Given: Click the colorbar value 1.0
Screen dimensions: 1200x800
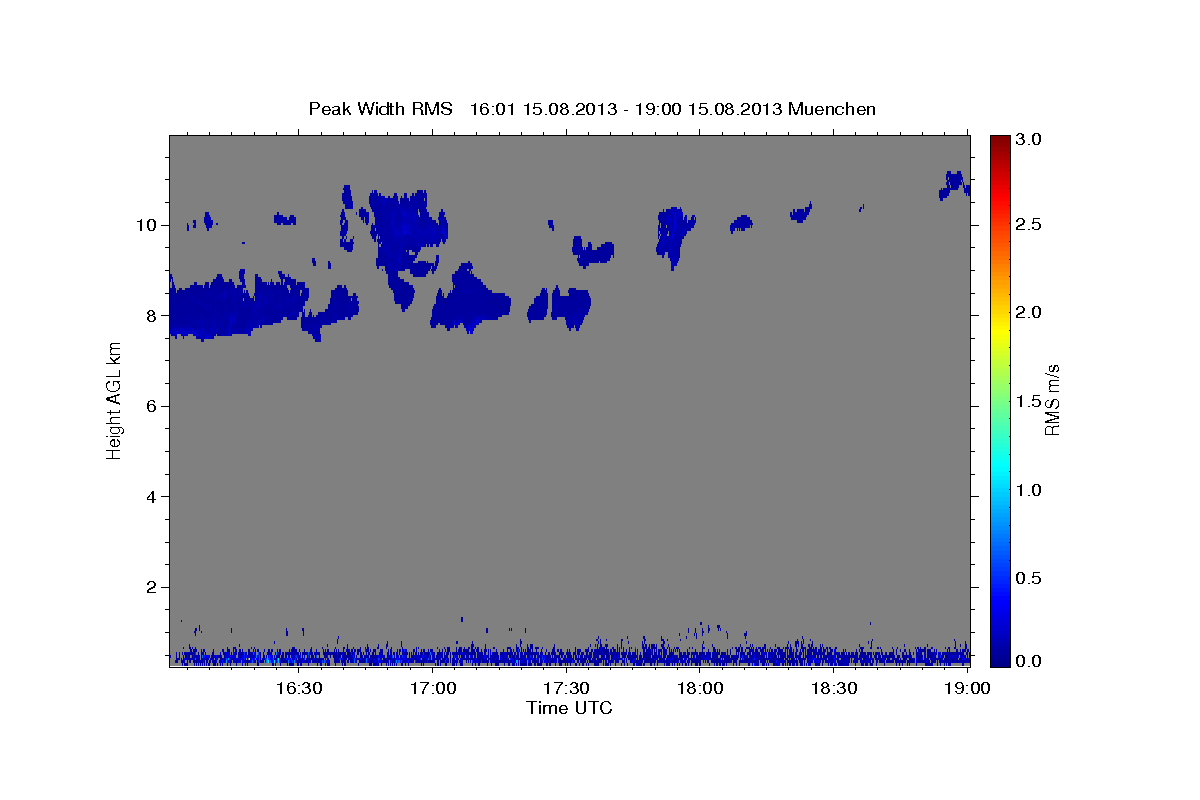Looking at the screenshot, I should tap(1029, 490).
